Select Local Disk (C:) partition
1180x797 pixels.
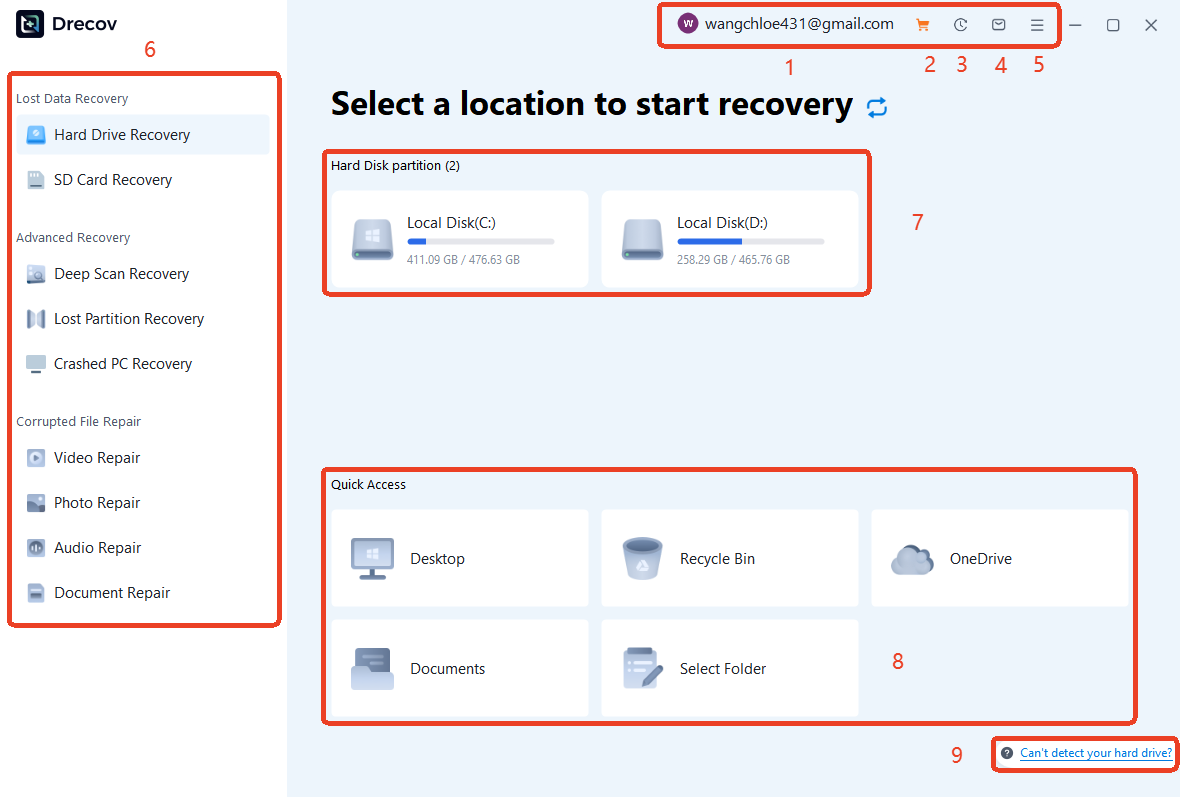click(x=459, y=240)
